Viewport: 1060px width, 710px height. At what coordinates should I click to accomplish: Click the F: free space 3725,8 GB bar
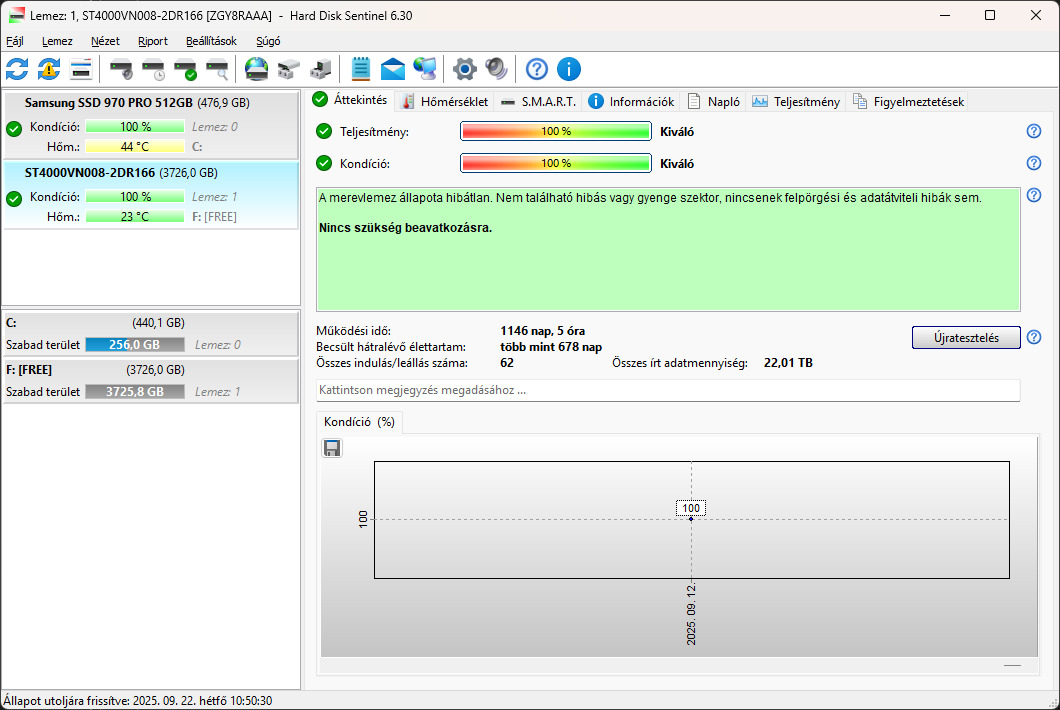(x=135, y=392)
